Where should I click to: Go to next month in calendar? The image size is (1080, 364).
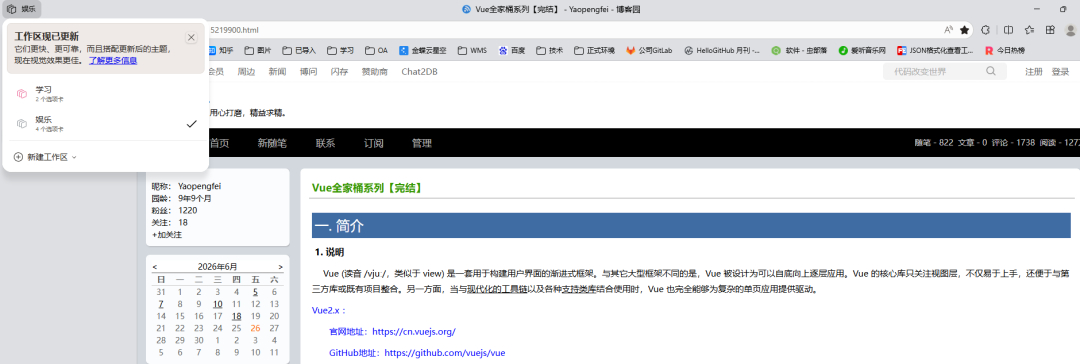[x=280, y=267]
